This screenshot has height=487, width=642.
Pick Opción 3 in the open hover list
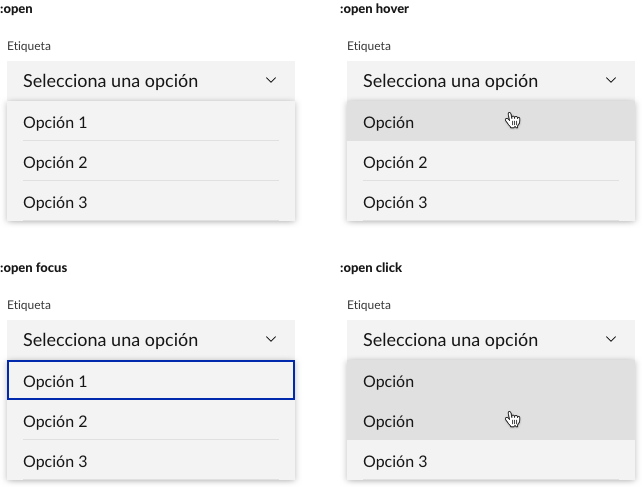(x=395, y=202)
